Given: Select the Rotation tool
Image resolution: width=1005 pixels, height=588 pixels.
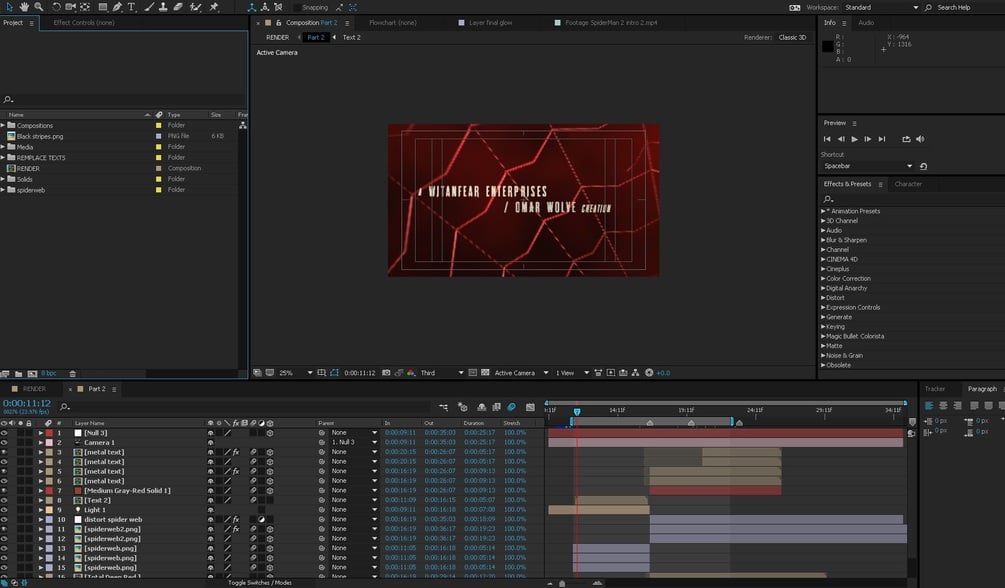Looking at the screenshot, I should tap(56, 7).
